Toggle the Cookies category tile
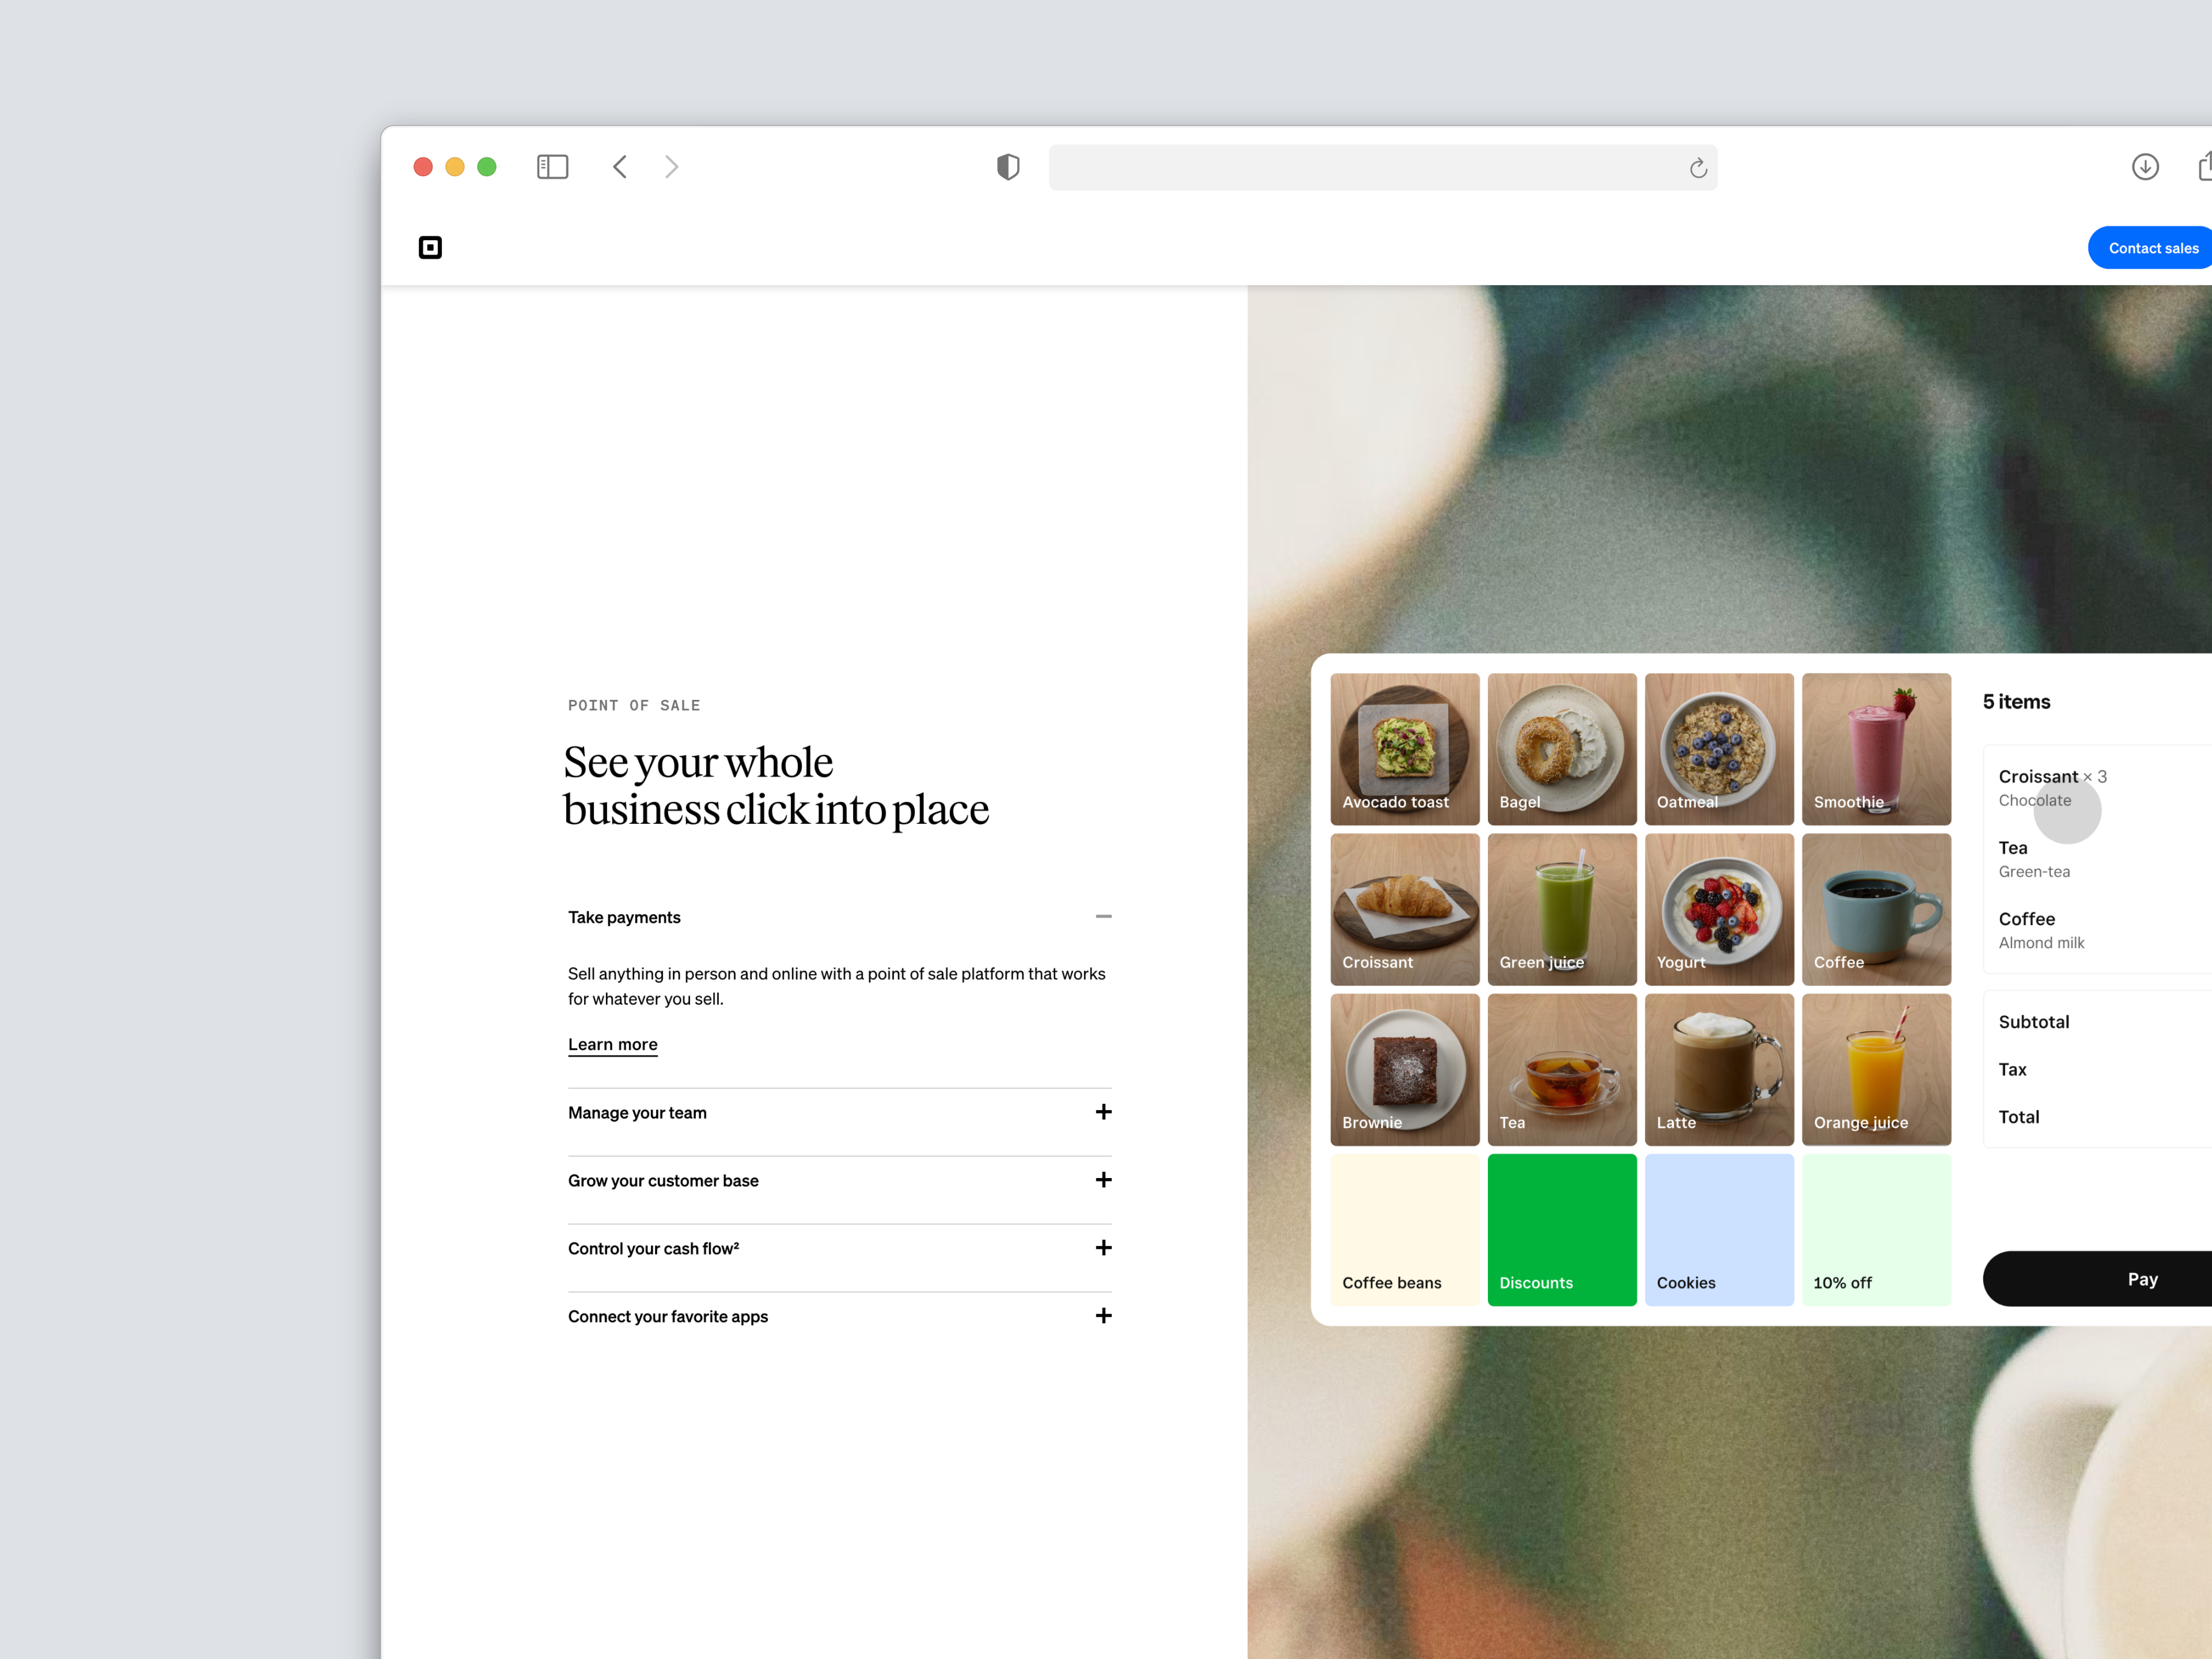2212x1659 pixels. 1719,1229
